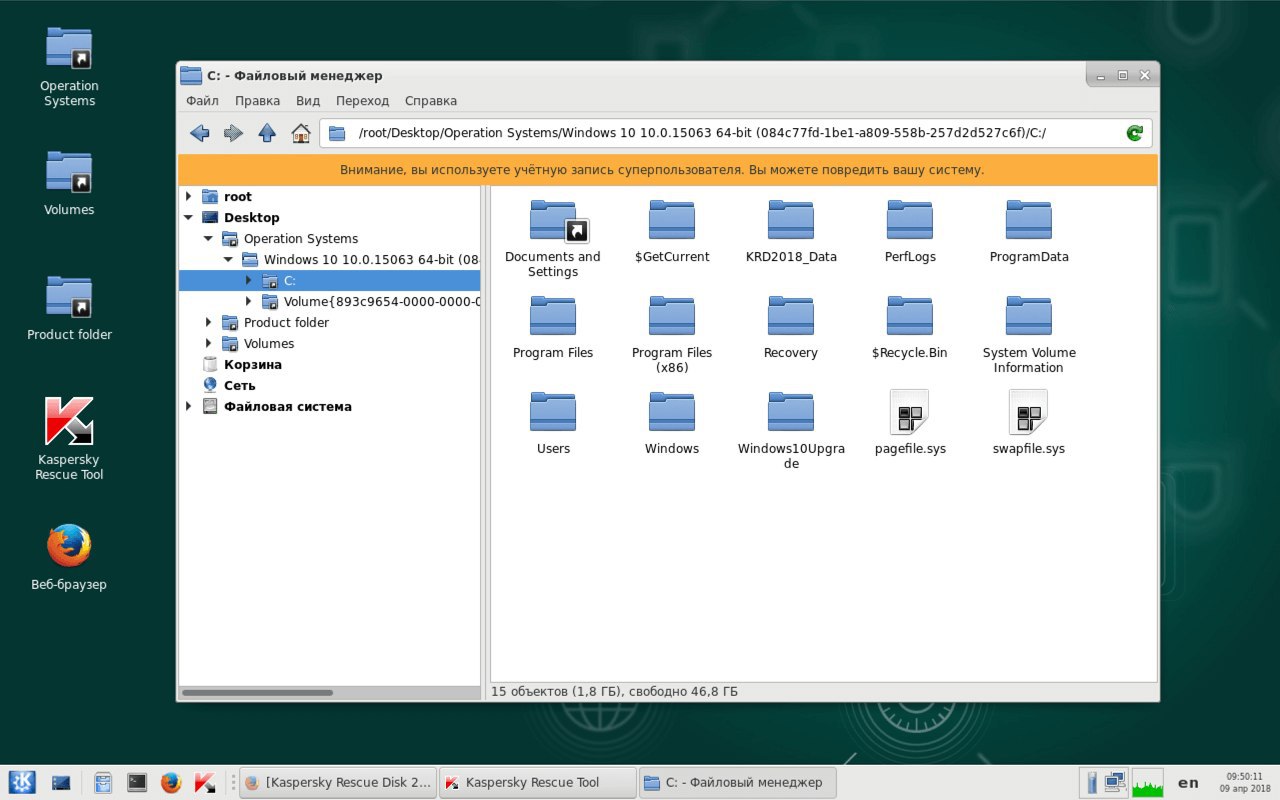This screenshot has height=800, width=1280.
Task: Select the System Volume Information folder
Action: click(x=1029, y=335)
